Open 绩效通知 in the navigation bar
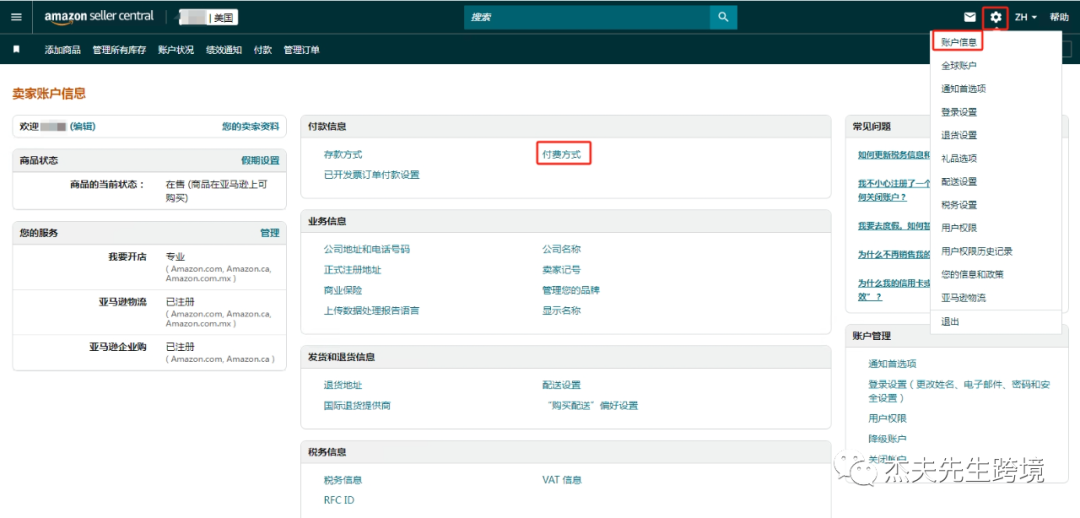 point(224,50)
